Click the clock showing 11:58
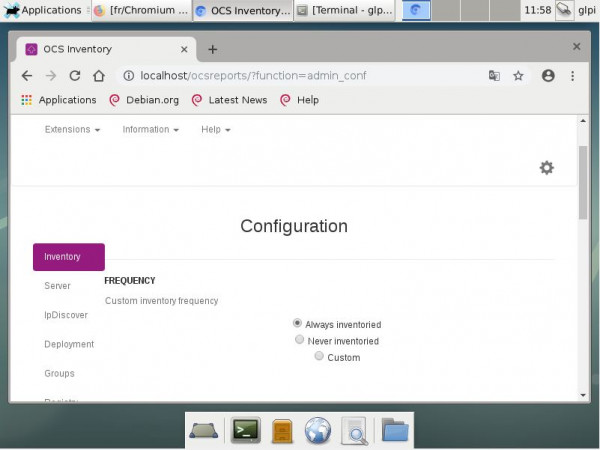Viewport: 600px width, 450px height. tap(538, 10)
